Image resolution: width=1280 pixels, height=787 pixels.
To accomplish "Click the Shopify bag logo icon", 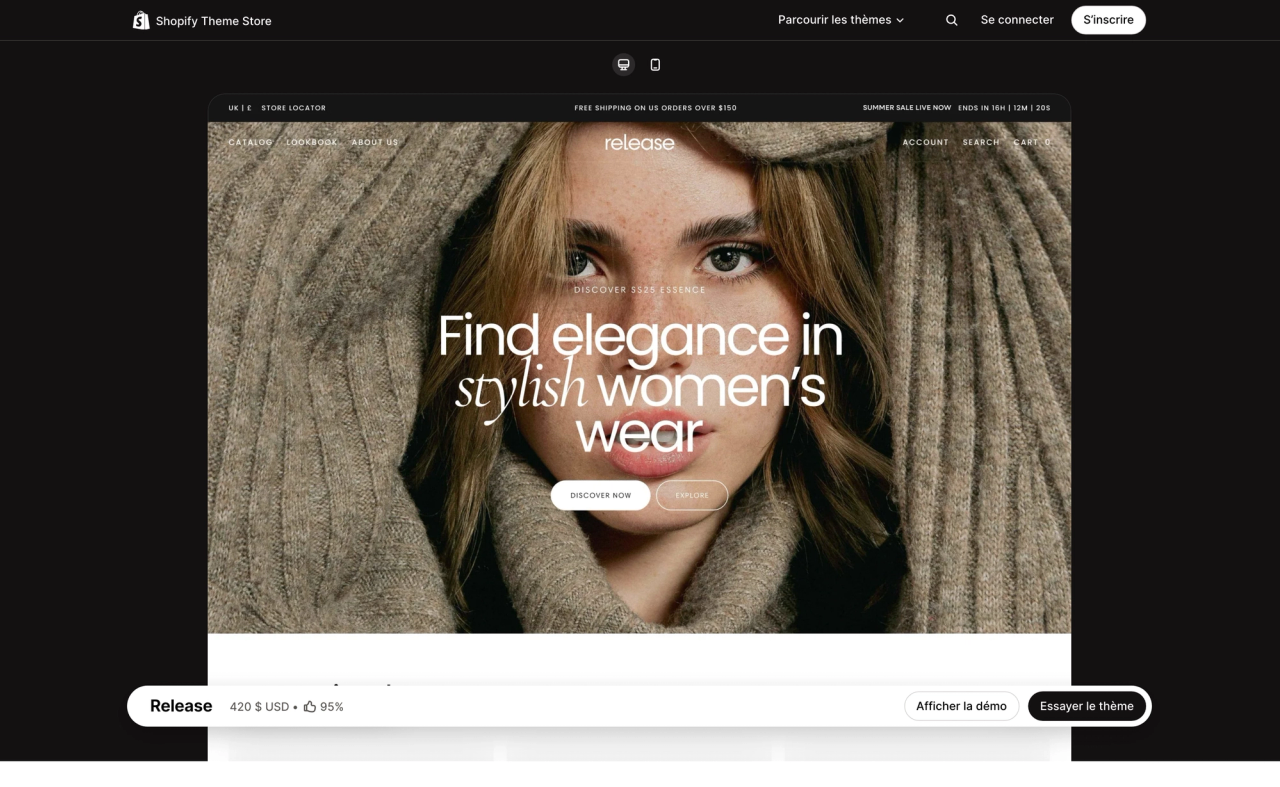I will (x=141, y=20).
